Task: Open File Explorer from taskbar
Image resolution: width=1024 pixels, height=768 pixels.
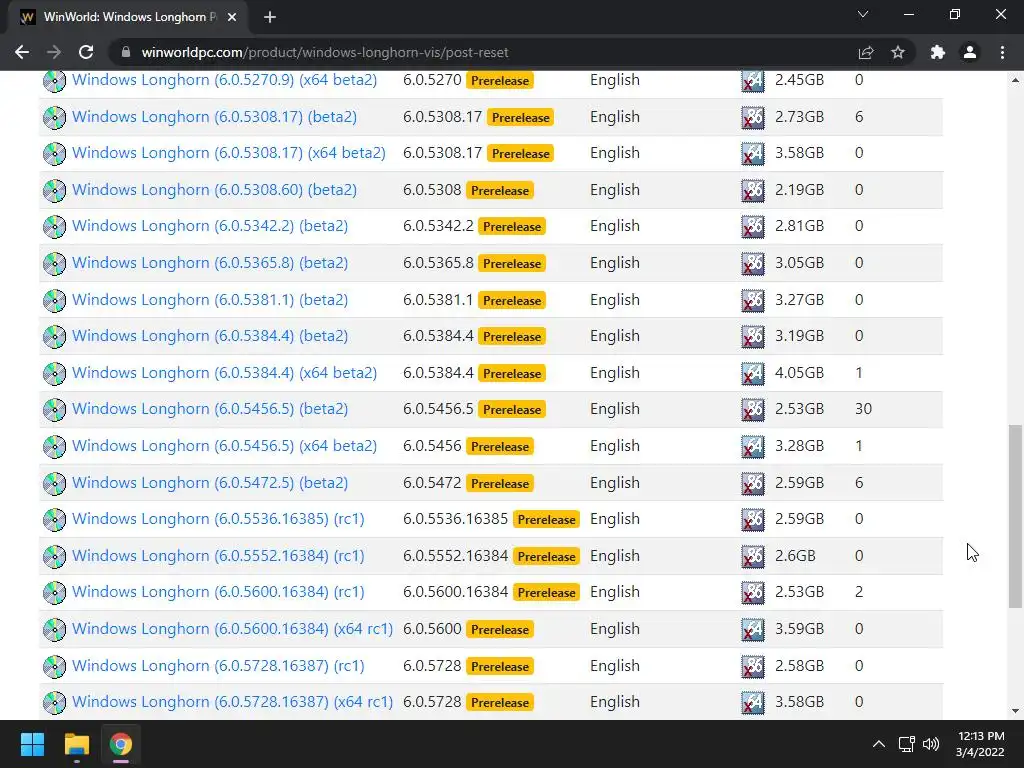Action: 76,744
